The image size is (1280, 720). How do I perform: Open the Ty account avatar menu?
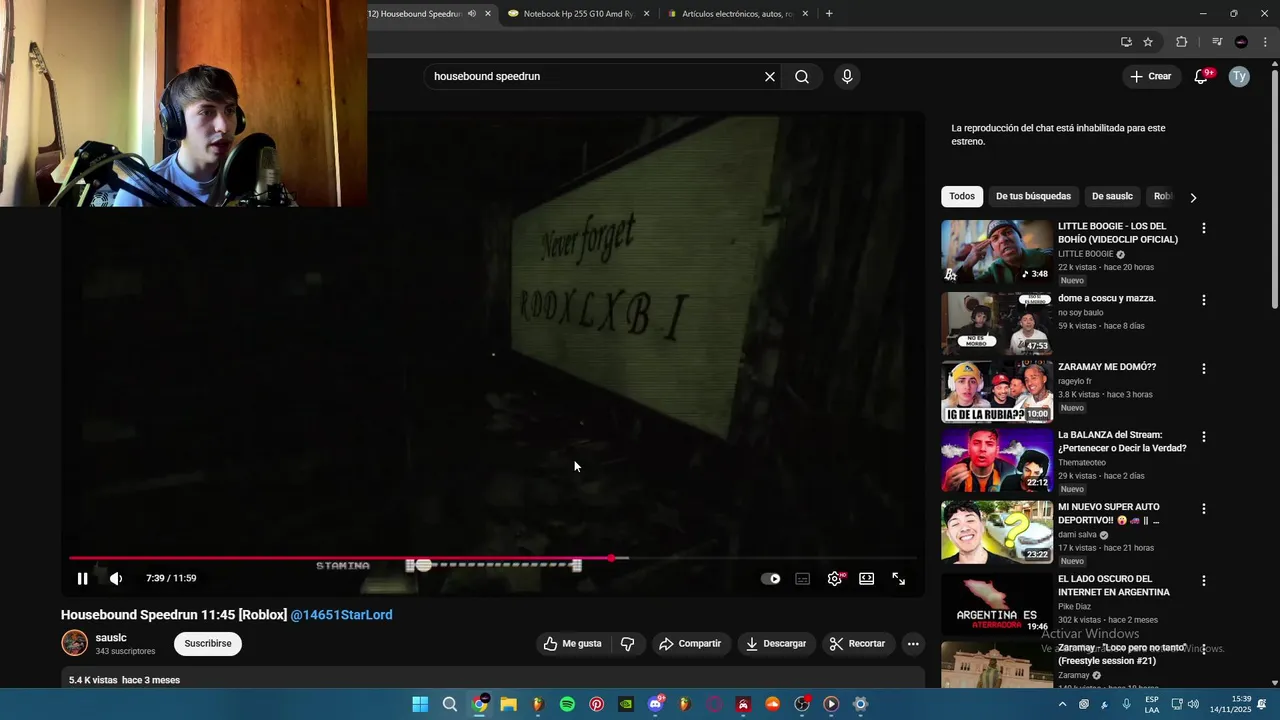1239,76
